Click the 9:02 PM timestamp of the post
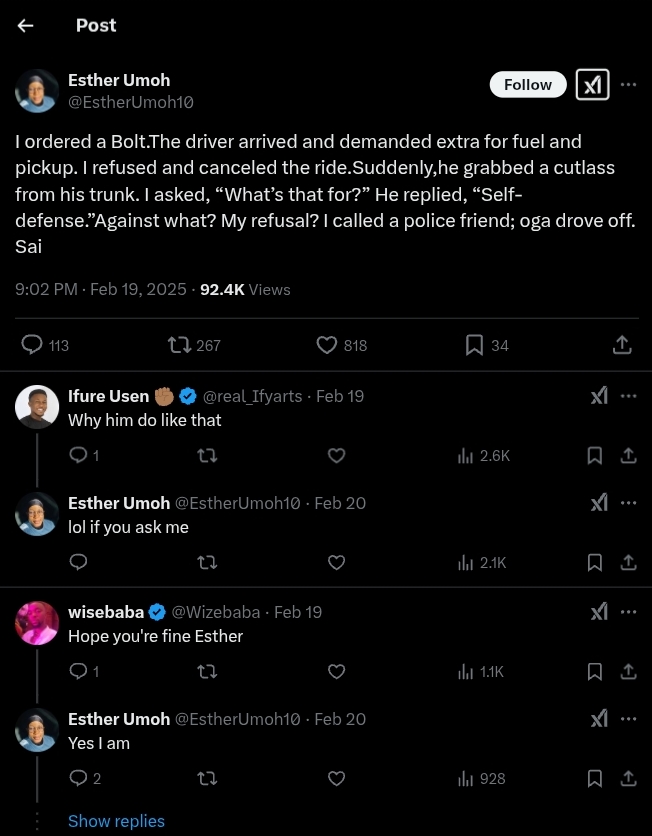Viewport: 652px width, 836px height. click(46, 289)
